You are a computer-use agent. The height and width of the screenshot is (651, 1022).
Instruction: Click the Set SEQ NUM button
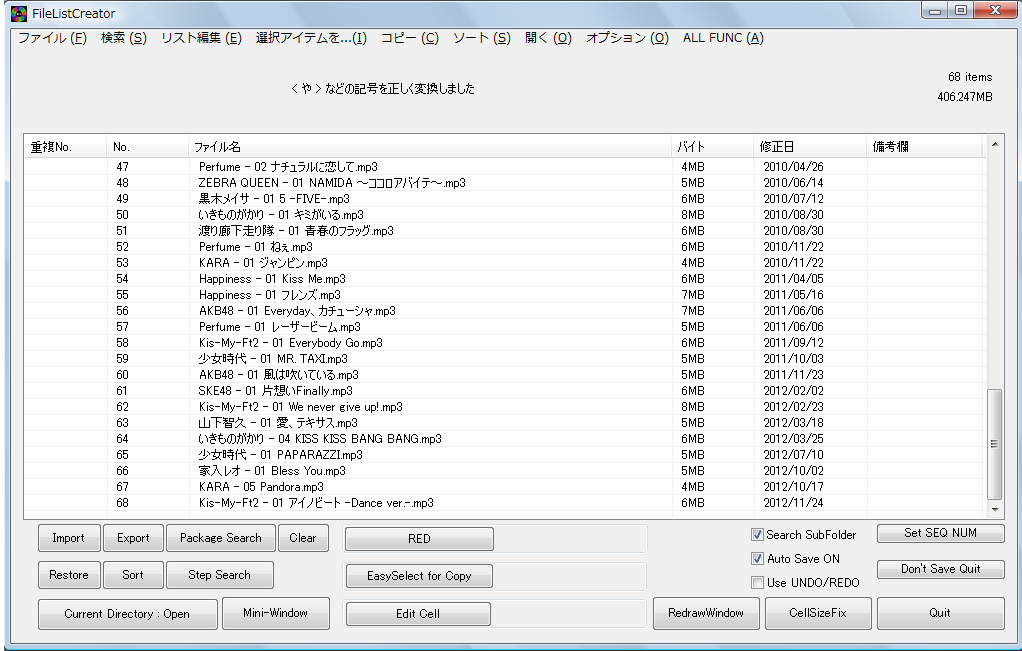point(939,534)
